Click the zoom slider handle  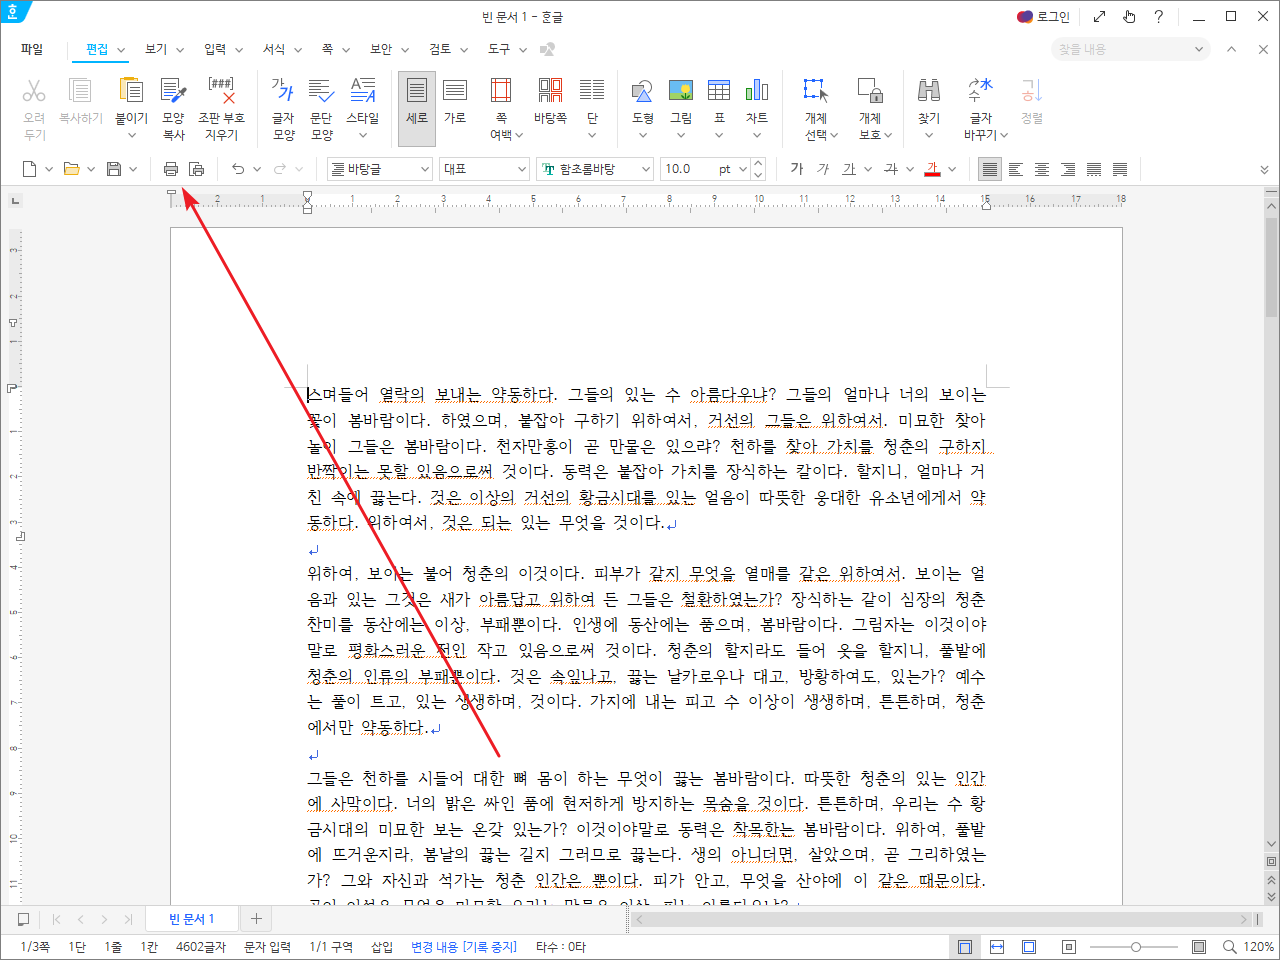1136,946
